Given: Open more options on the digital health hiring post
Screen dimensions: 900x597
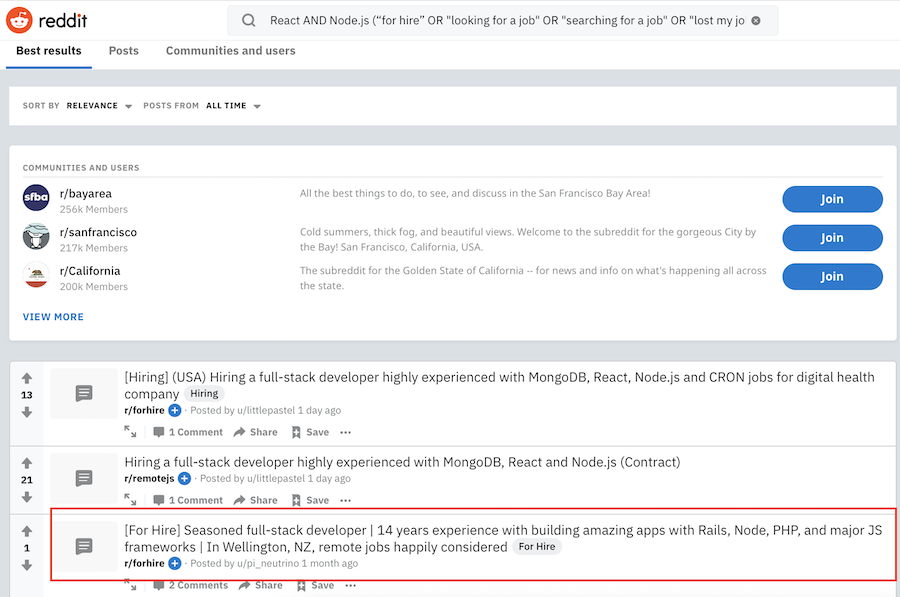Looking at the screenshot, I should (346, 432).
